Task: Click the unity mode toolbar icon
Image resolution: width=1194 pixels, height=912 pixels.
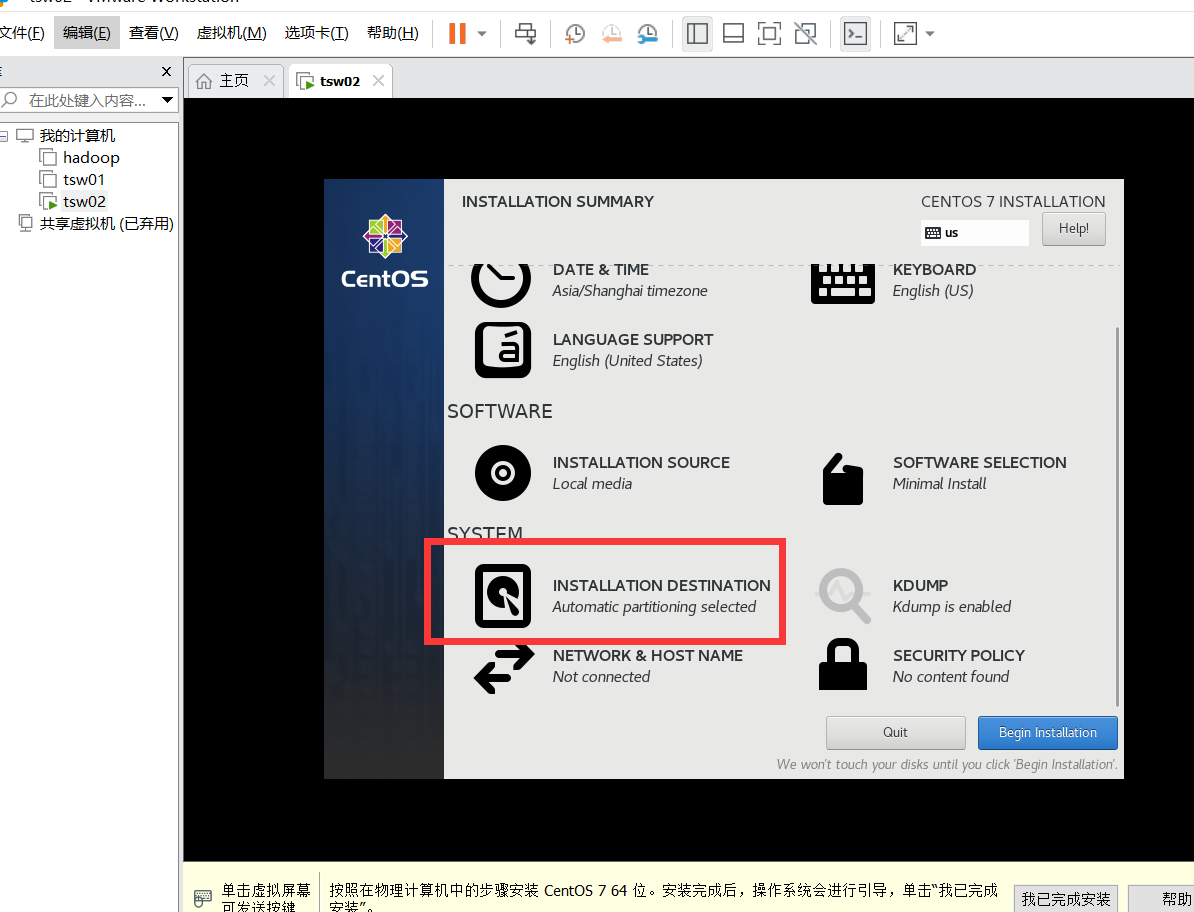Action: 805,33
